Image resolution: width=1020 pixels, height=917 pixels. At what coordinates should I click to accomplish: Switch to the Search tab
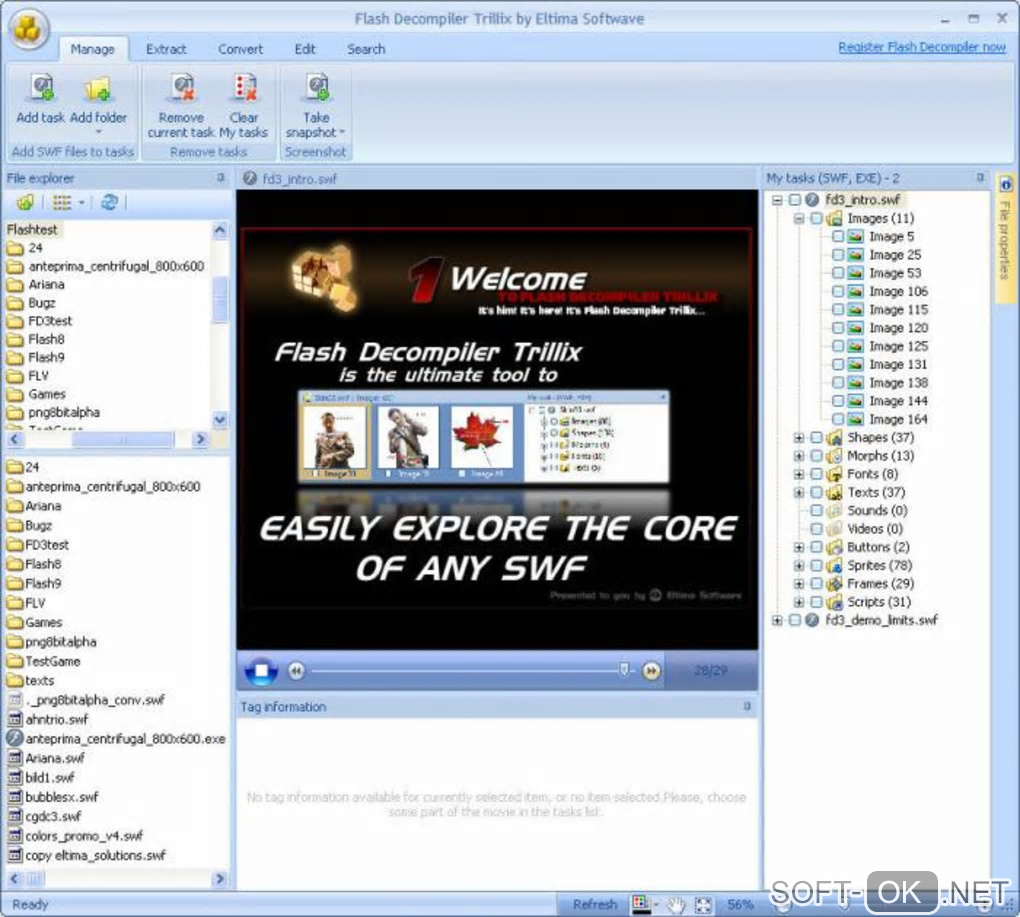pyautogui.click(x=366, y=49)
